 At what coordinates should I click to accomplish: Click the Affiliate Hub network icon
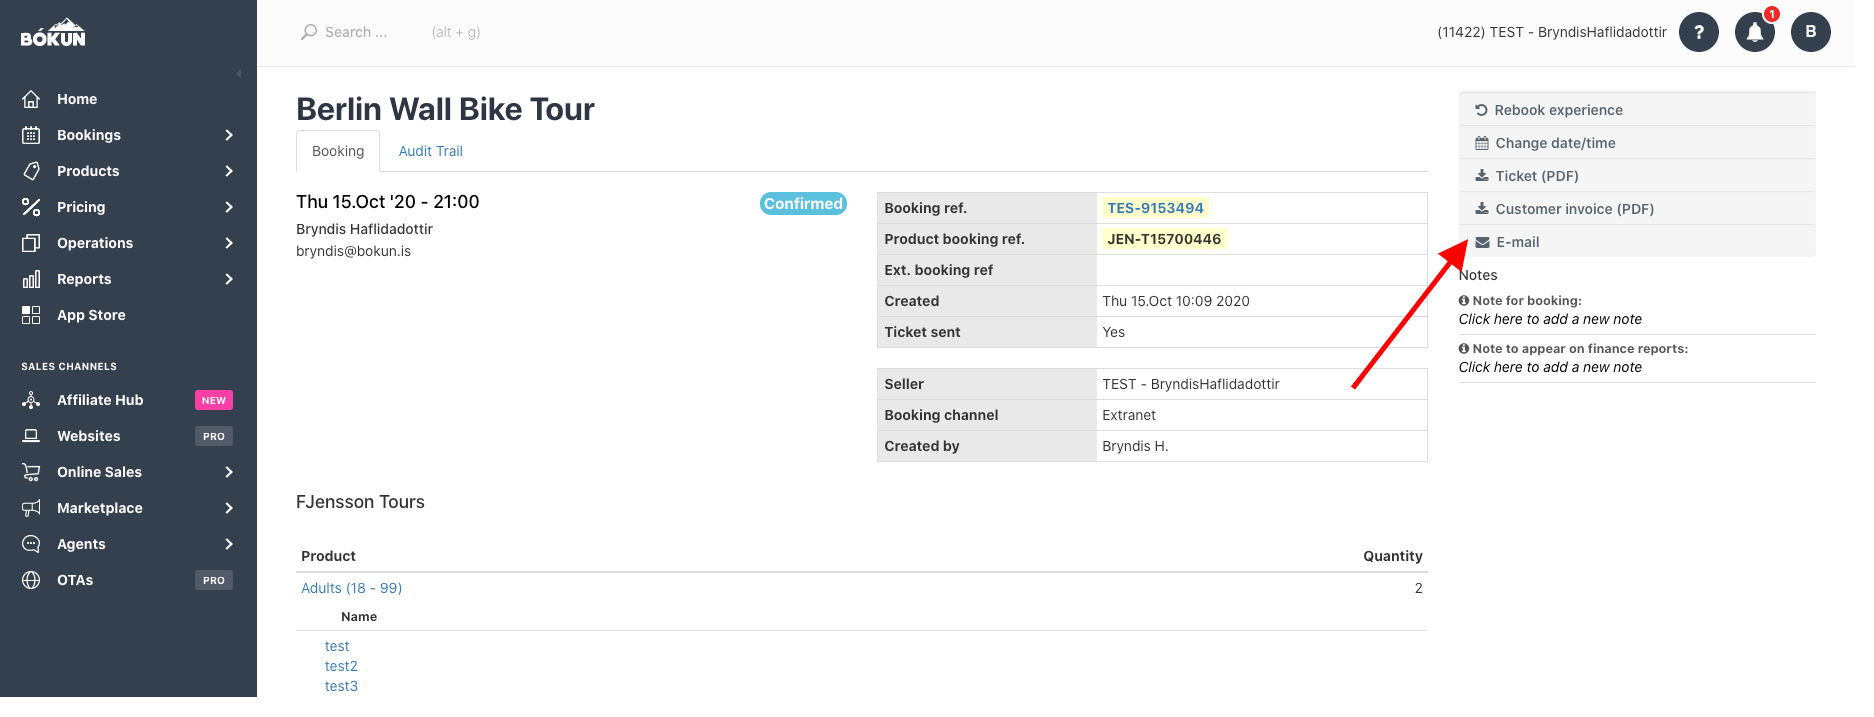(31, 400)
